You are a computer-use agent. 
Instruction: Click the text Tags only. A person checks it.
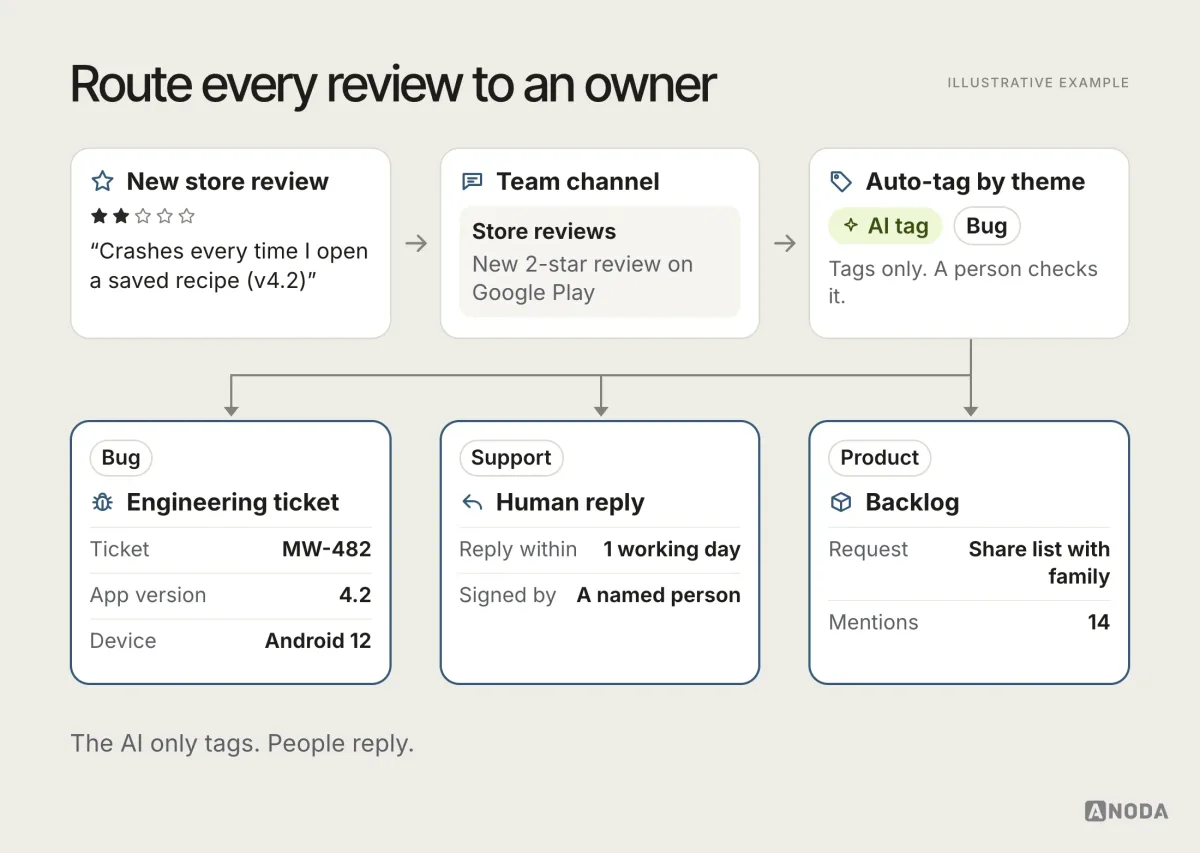click(x=963, y=283)
